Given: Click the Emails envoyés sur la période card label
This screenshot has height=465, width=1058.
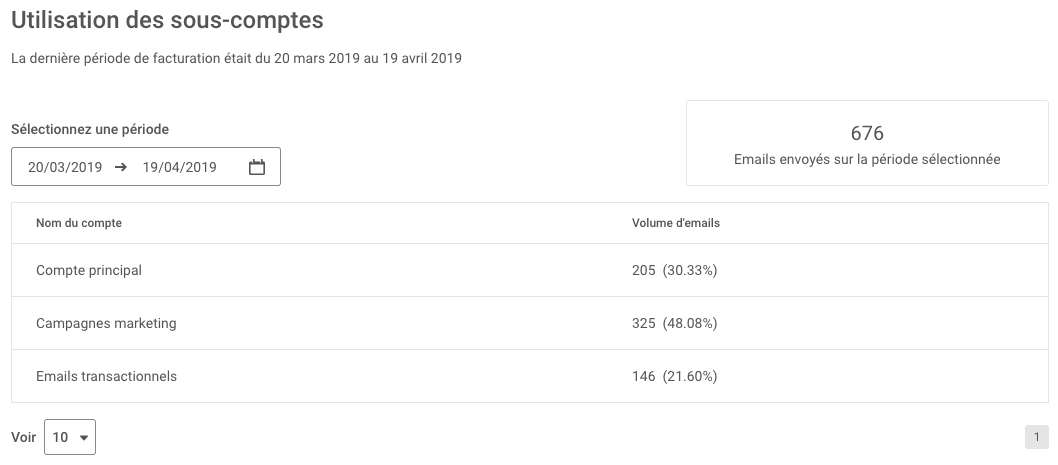Looking at the screenshot, I should [867, 159].
